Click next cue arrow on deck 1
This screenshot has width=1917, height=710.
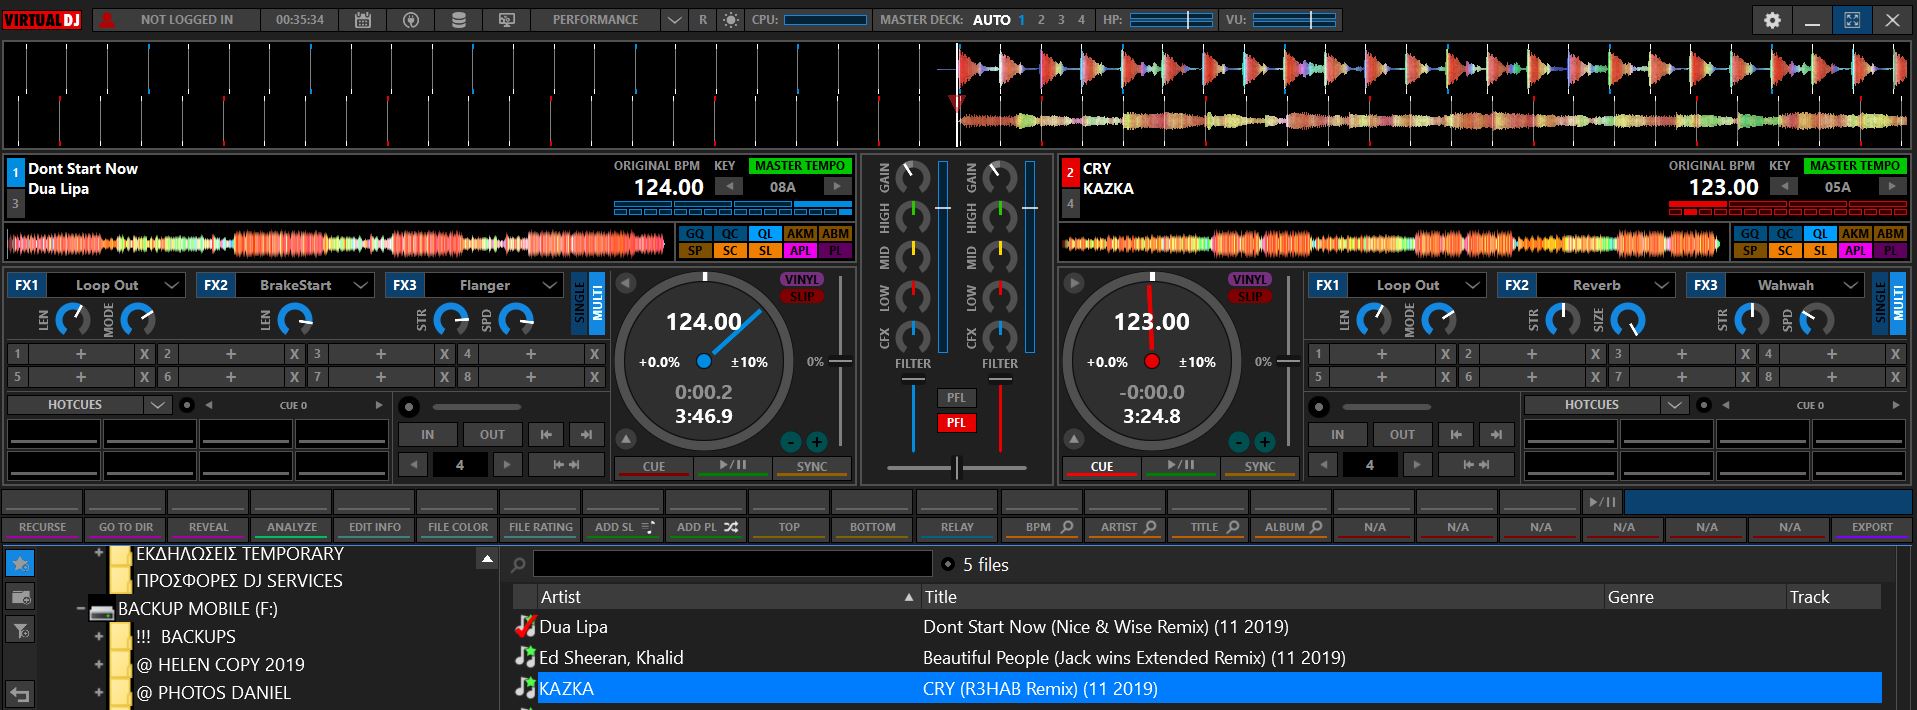(x=378, y=405)
